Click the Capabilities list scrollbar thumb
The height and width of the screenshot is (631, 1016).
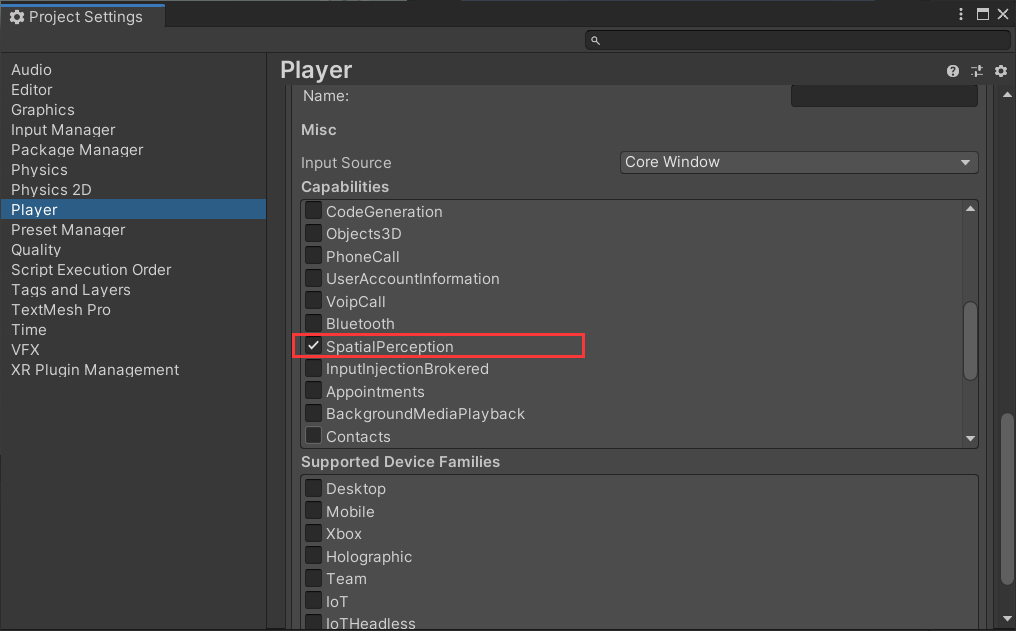pos(970,341)
